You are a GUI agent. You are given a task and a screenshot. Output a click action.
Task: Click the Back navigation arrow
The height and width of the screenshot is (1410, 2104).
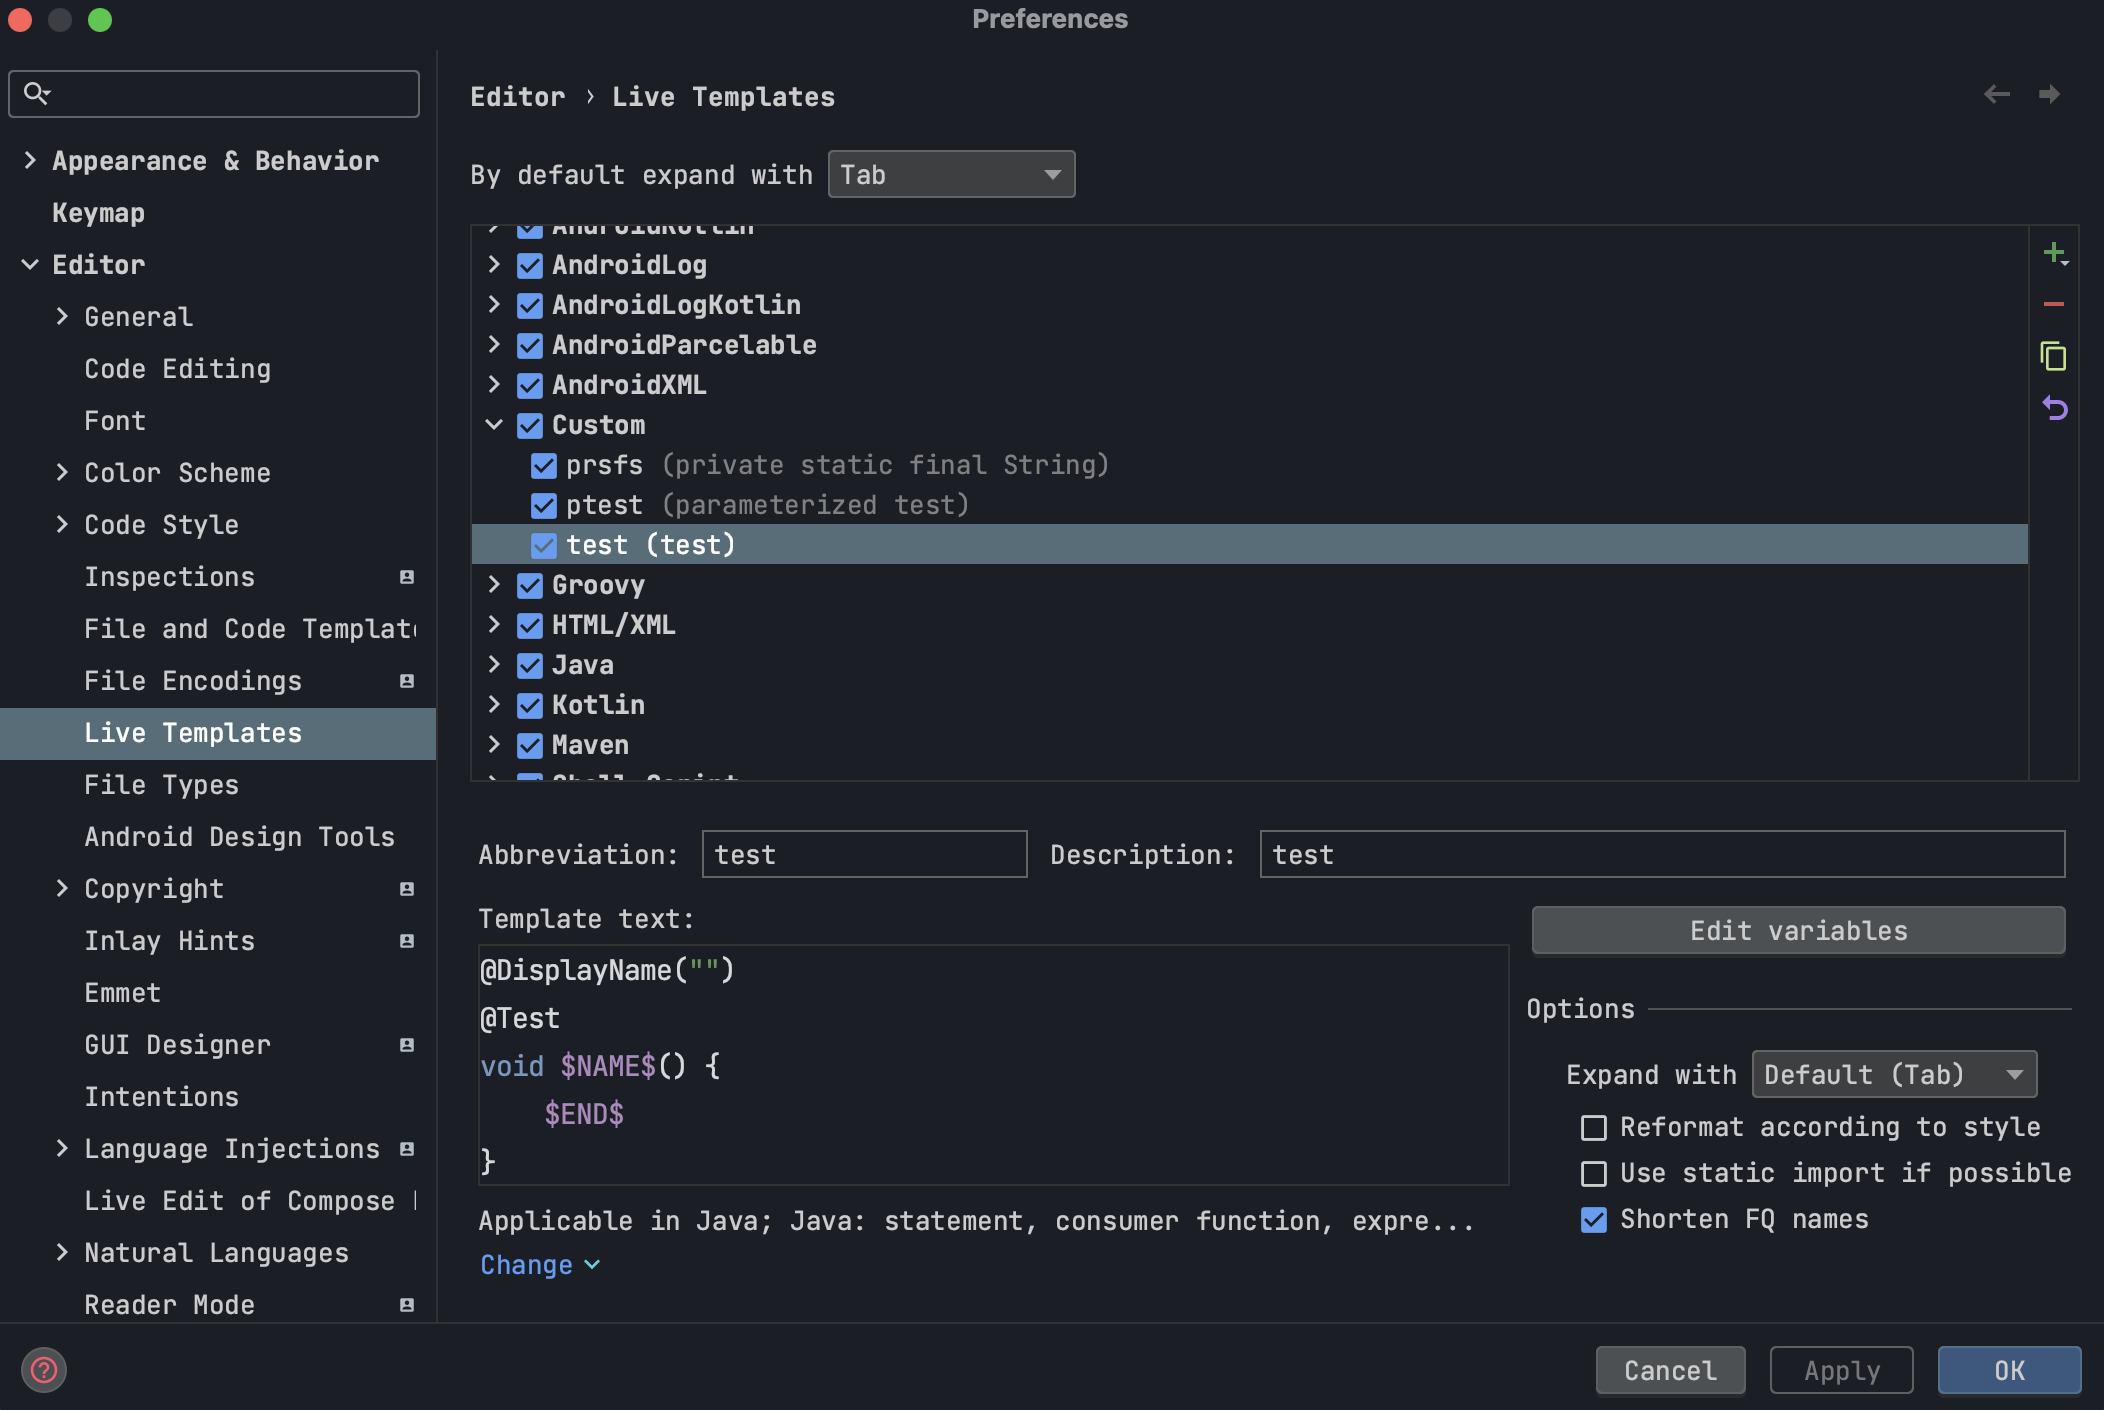tap(1996, 94)
